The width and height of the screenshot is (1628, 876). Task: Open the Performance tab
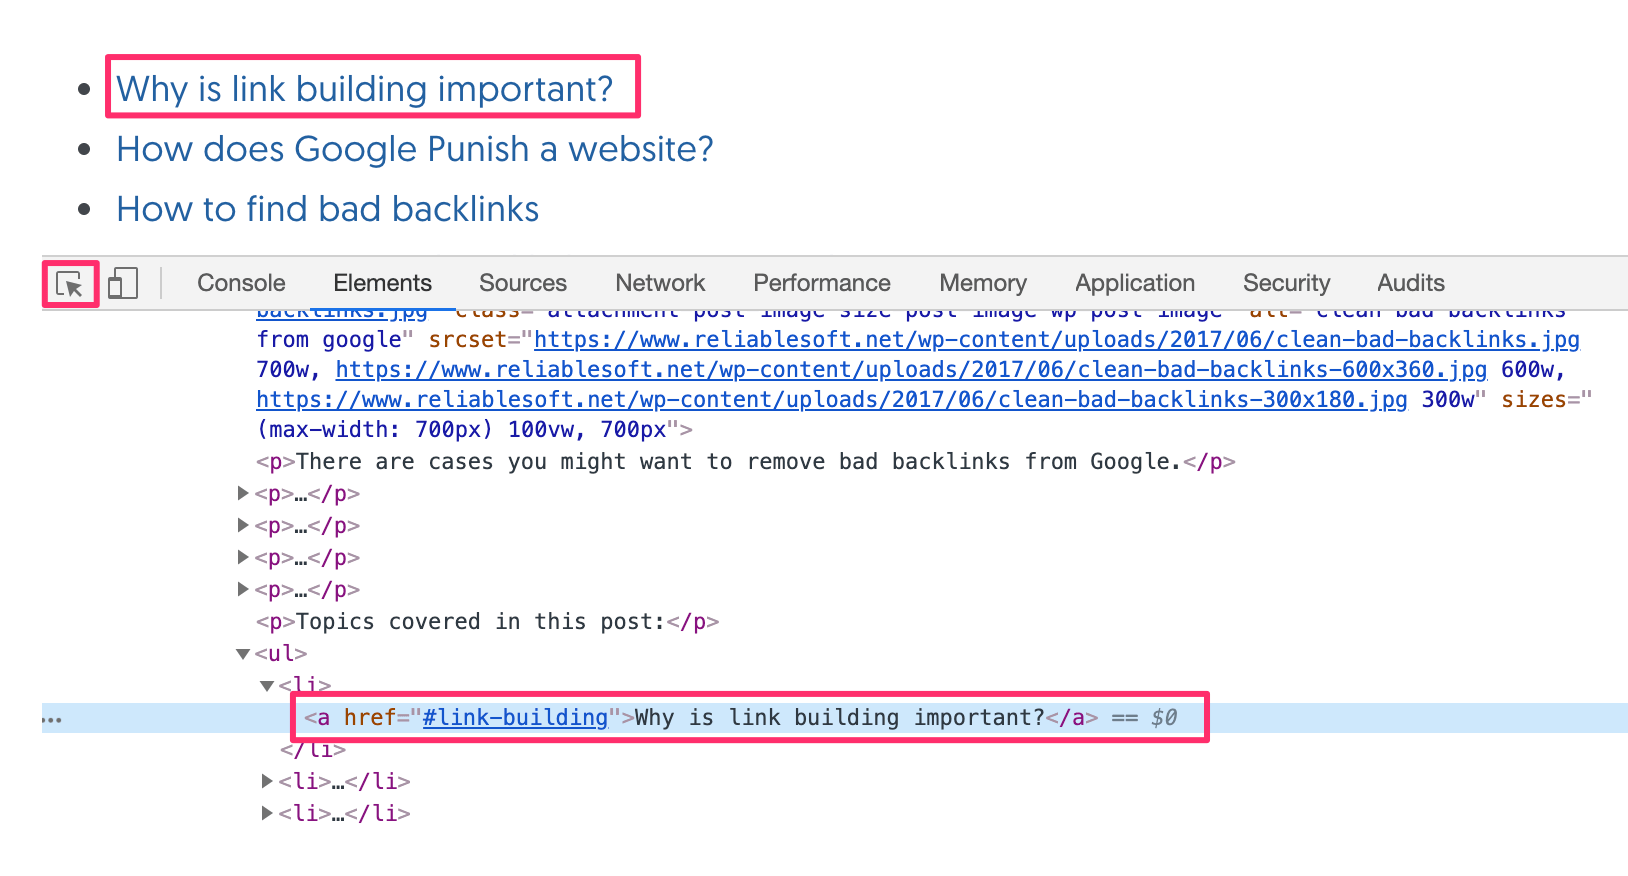(x=821, y=283)
